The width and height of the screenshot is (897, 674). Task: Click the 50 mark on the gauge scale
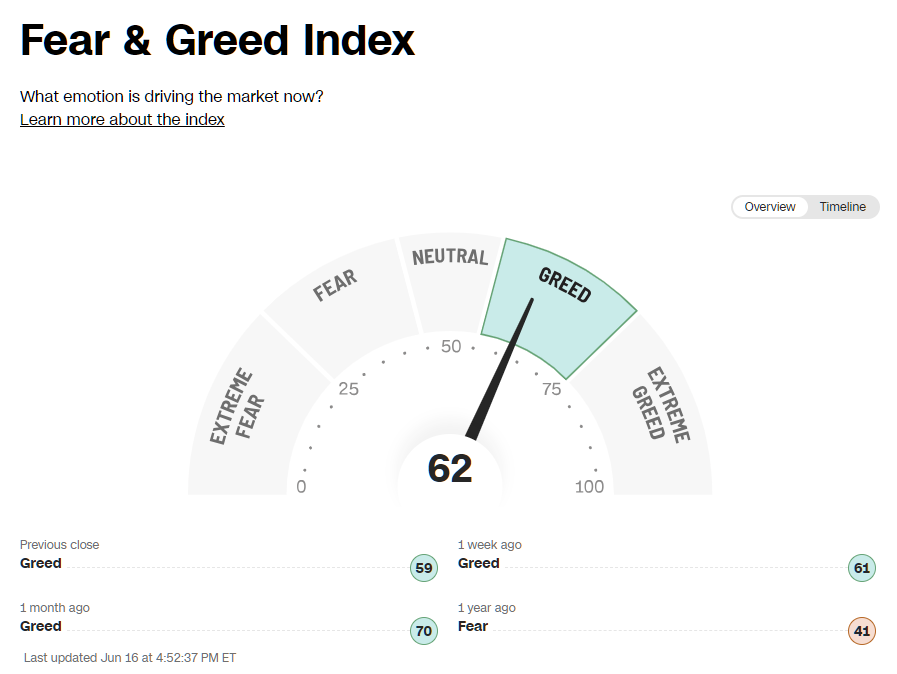click(x=451, y=346)
